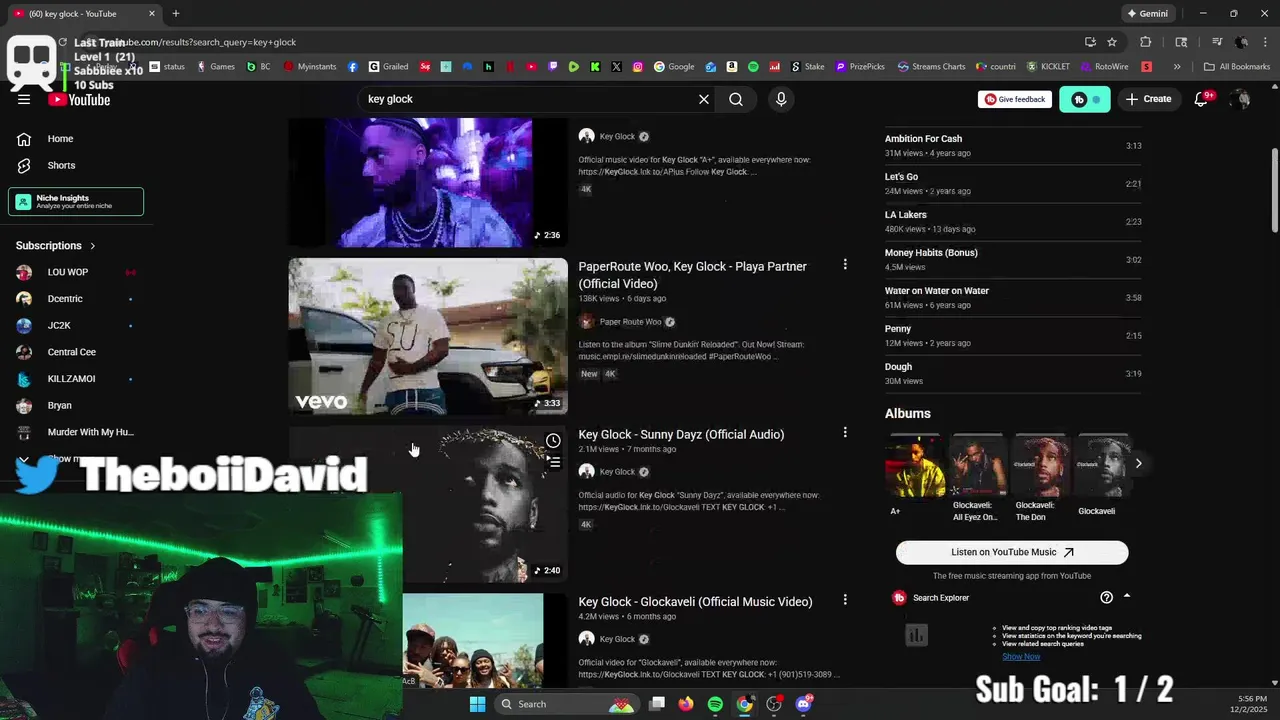Open the Grailed bookmark

point(389,67)
